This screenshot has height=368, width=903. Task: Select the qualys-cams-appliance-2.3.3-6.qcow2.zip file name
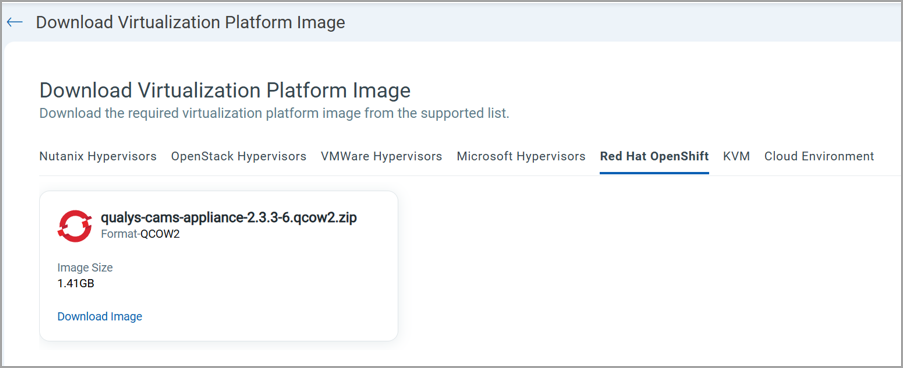tap(229, 218)
